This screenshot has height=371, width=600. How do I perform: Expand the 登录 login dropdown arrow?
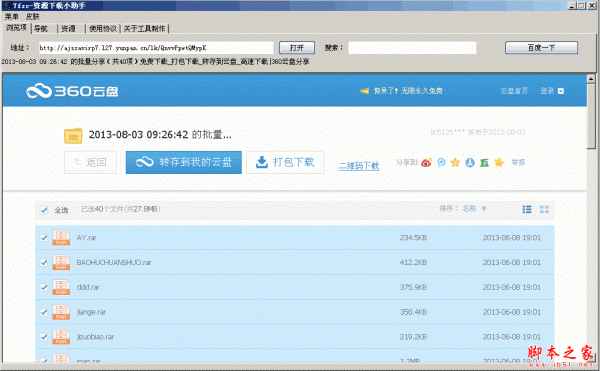click(x=561, y=91)
